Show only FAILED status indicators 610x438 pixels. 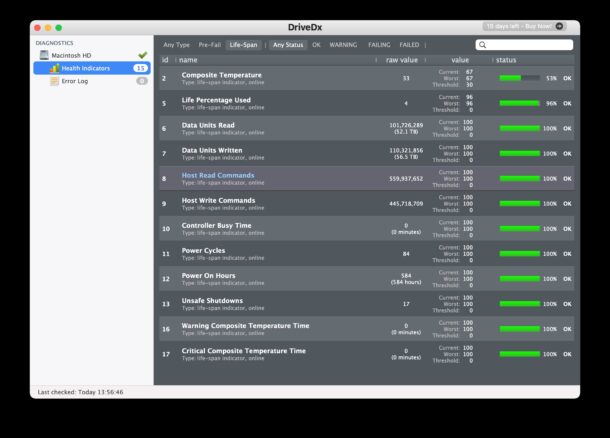[x=409, y=45]
